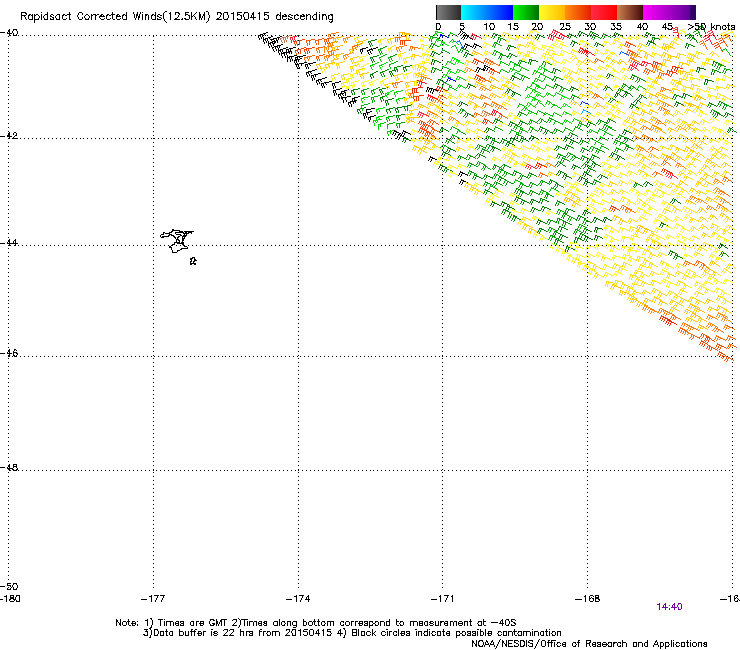Image resolution: width=740 pixels, height=650 pixels.
Task: Click the '-168' longitude axis label
Action: pos(588,599)
